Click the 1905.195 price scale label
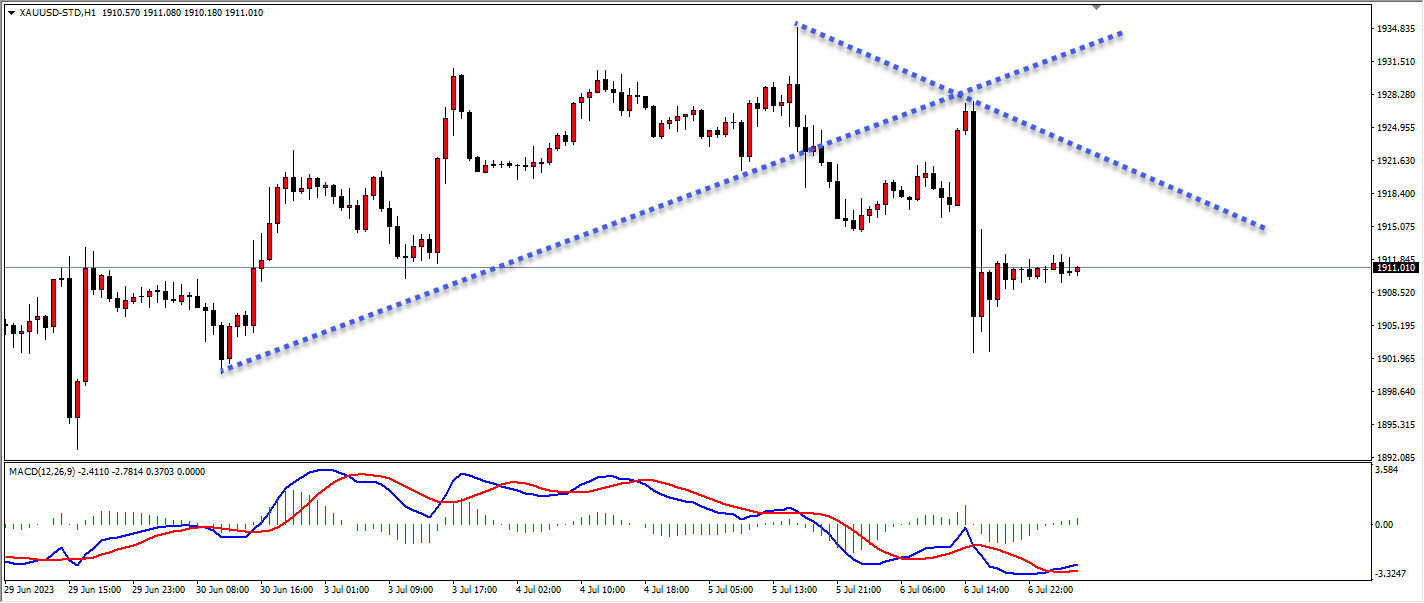 [x=1395, y=326]
